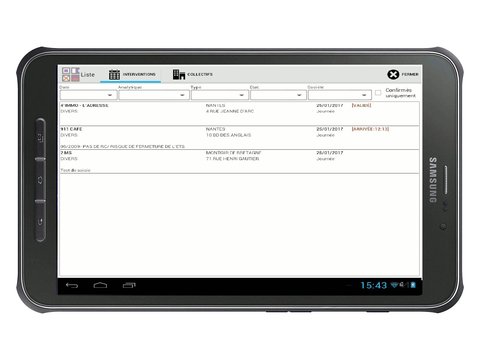The height and width of the screenshot is (360, 480).
Task: Tap the Android home button
Action: (100, 285)
